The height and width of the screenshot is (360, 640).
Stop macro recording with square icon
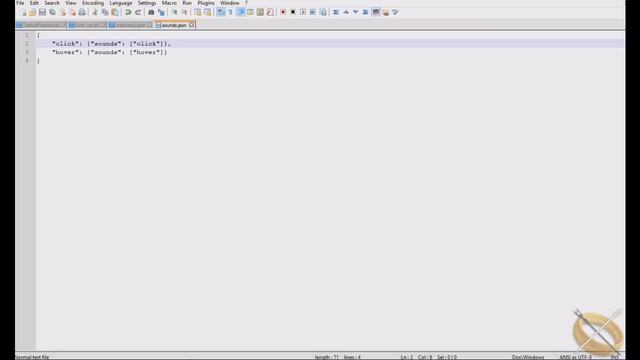[293, 12]
